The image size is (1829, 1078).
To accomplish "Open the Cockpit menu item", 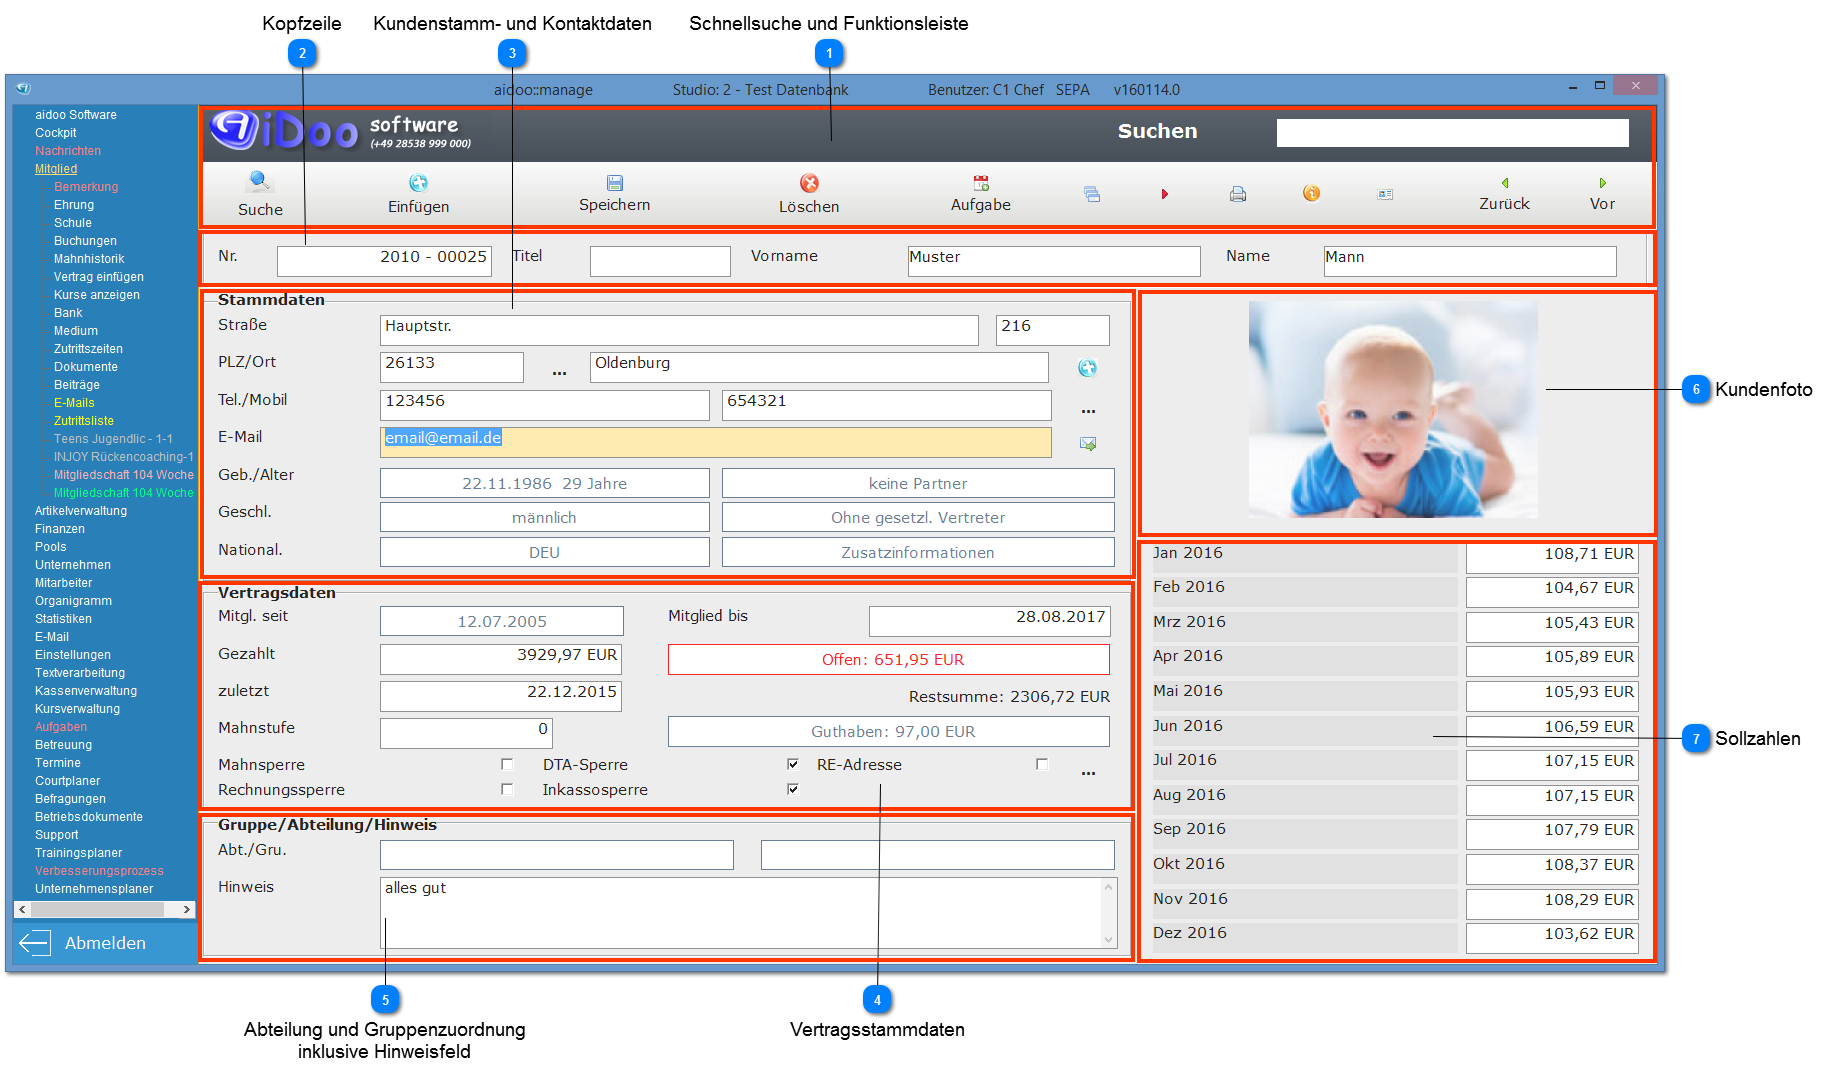I will click(55, 133).
